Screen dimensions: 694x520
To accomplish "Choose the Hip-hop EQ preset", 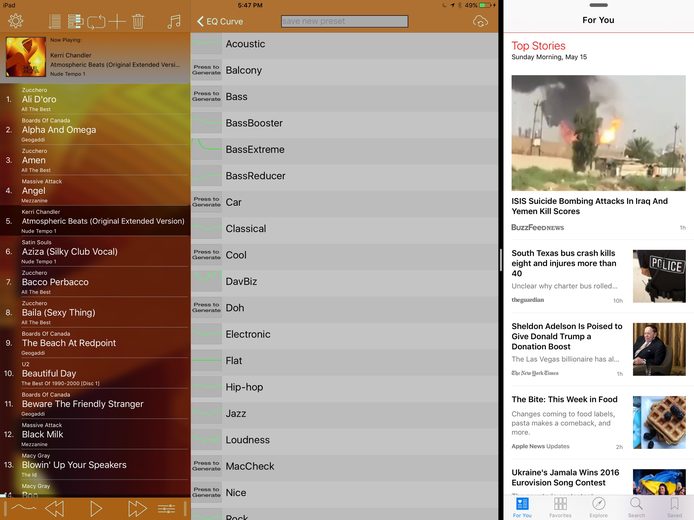I will 344,387.
